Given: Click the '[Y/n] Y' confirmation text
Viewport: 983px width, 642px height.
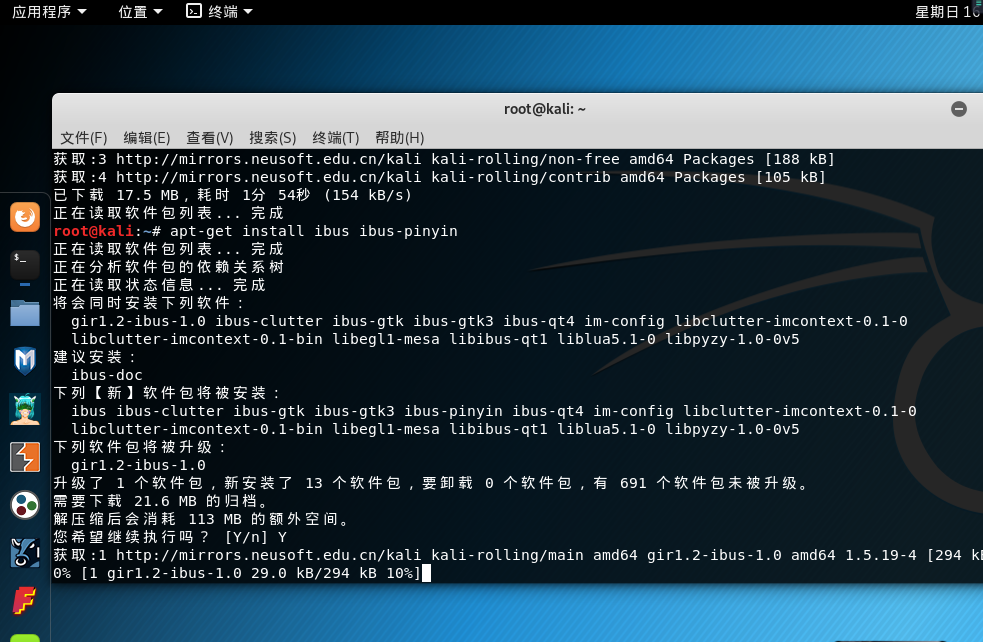Looking at the screenshot, I should (x=256, y=537).
